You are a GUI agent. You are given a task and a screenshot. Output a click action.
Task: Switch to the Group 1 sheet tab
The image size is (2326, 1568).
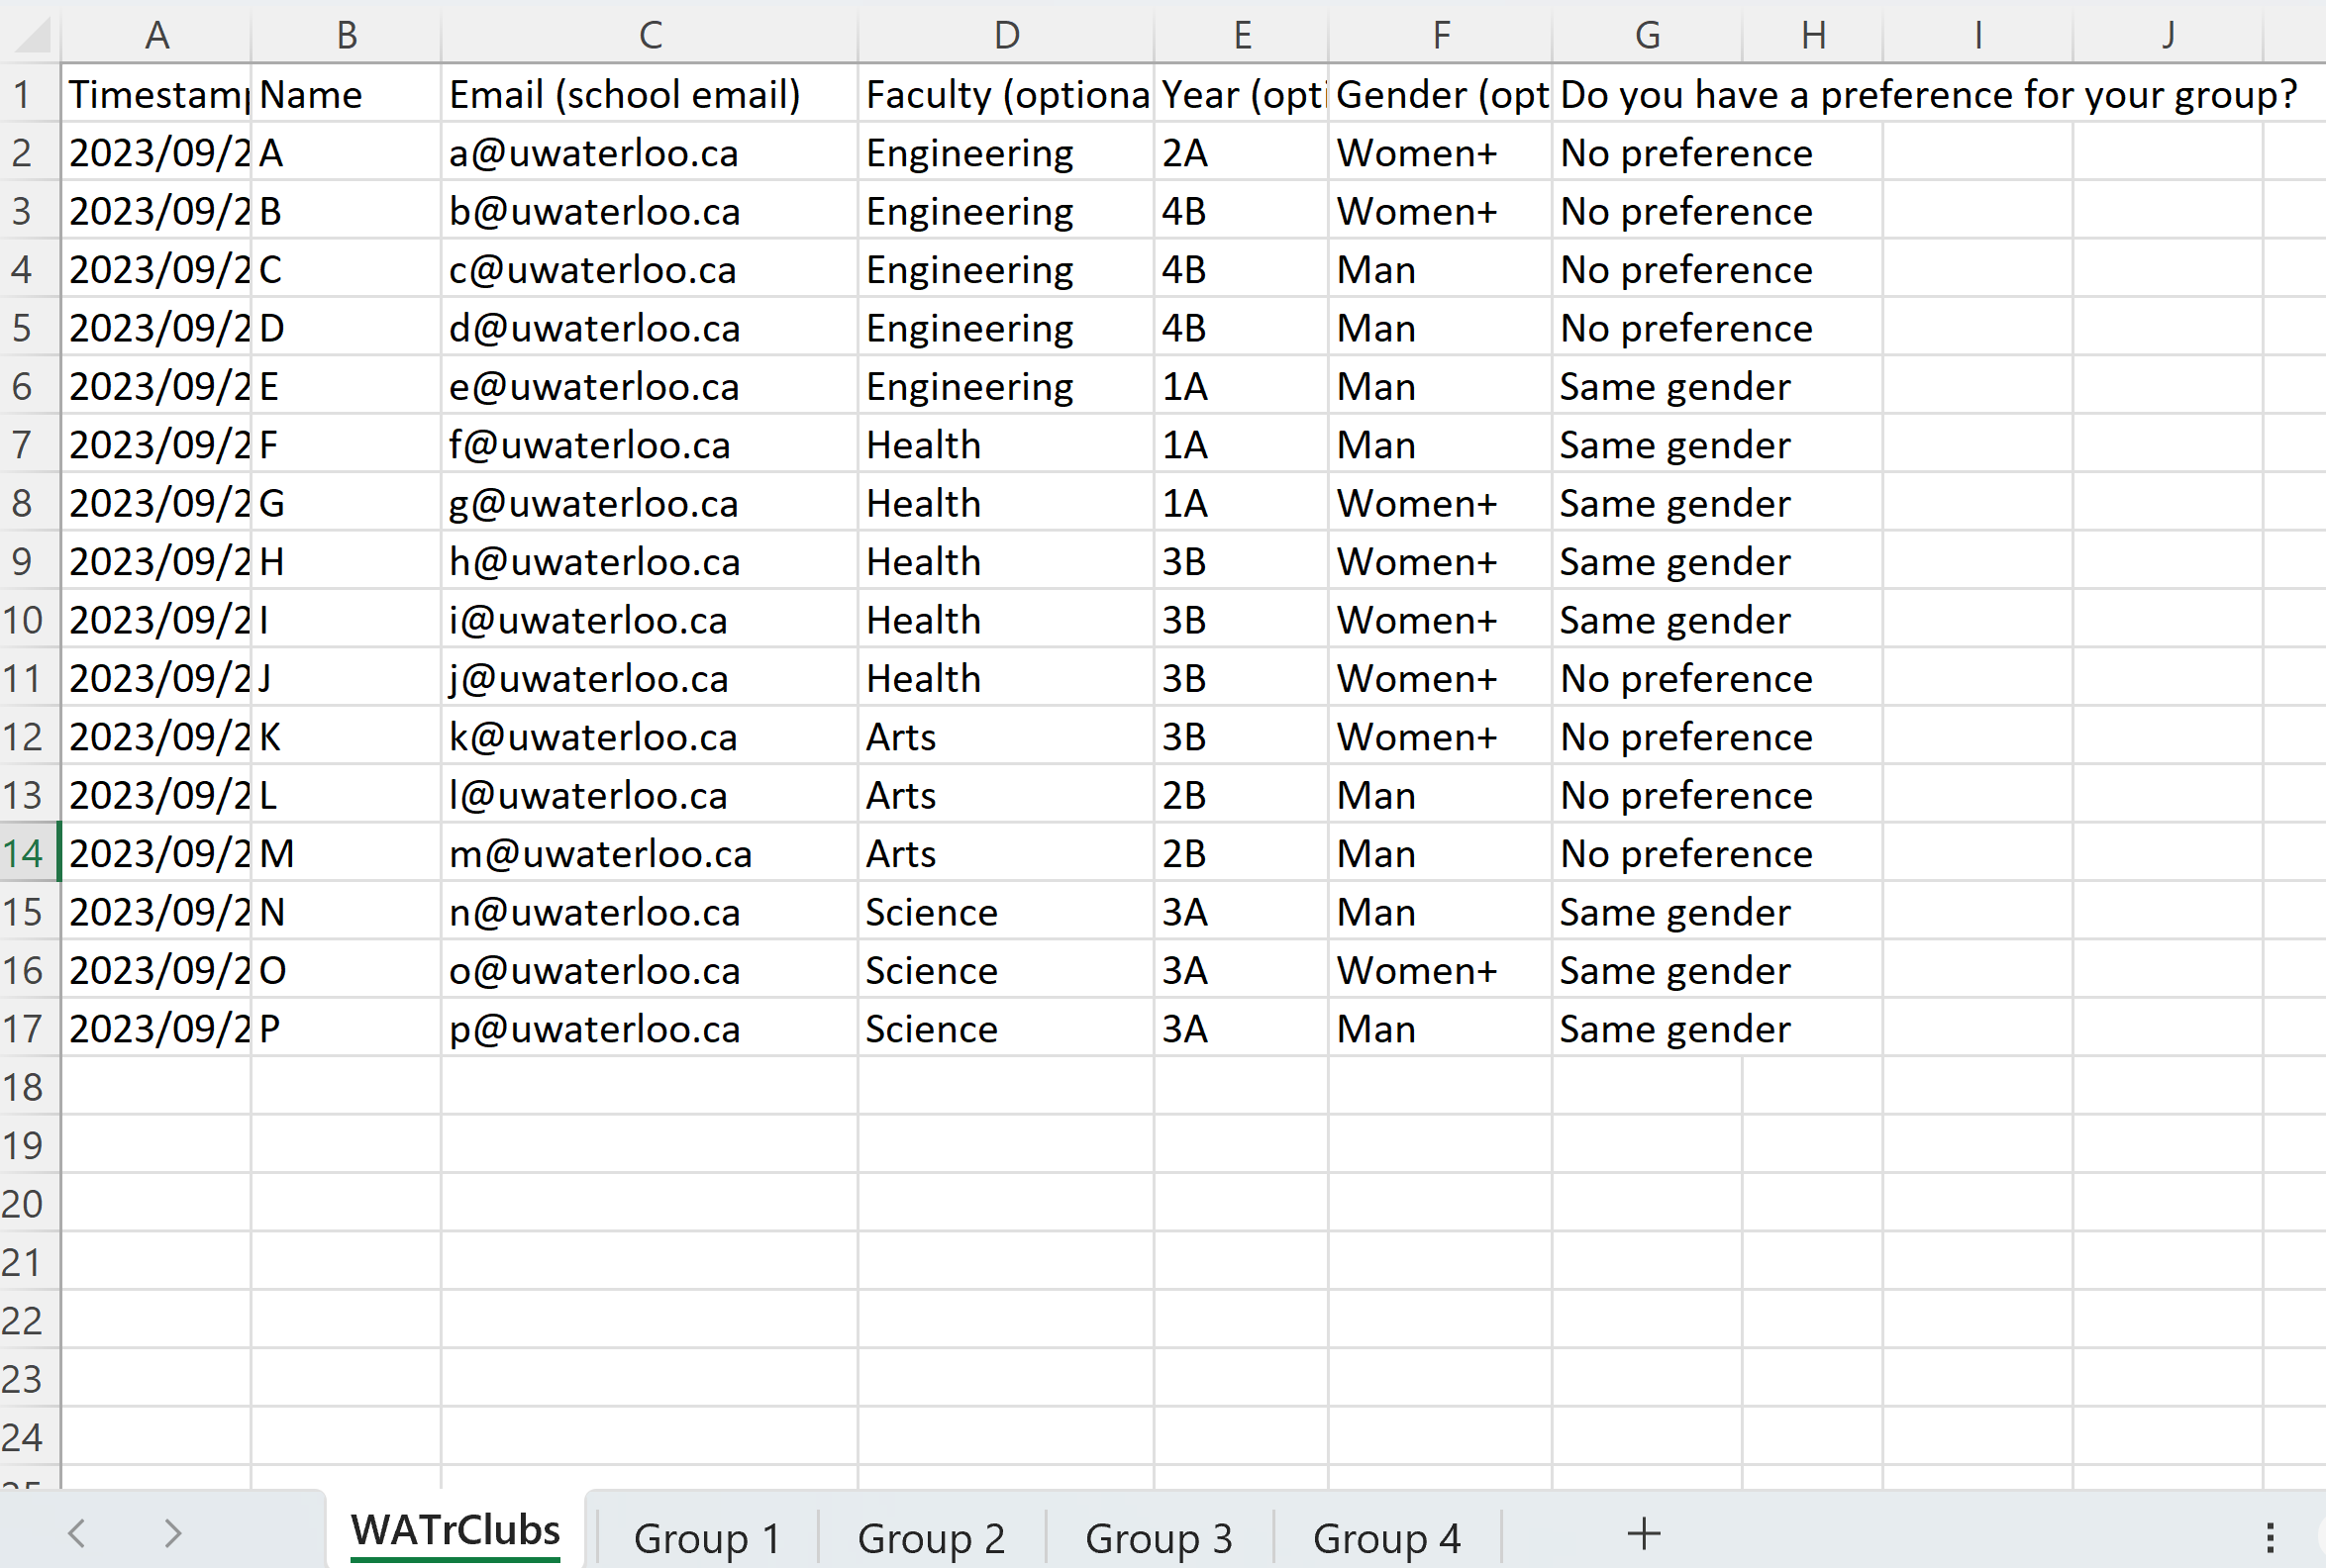[706, 1538]
